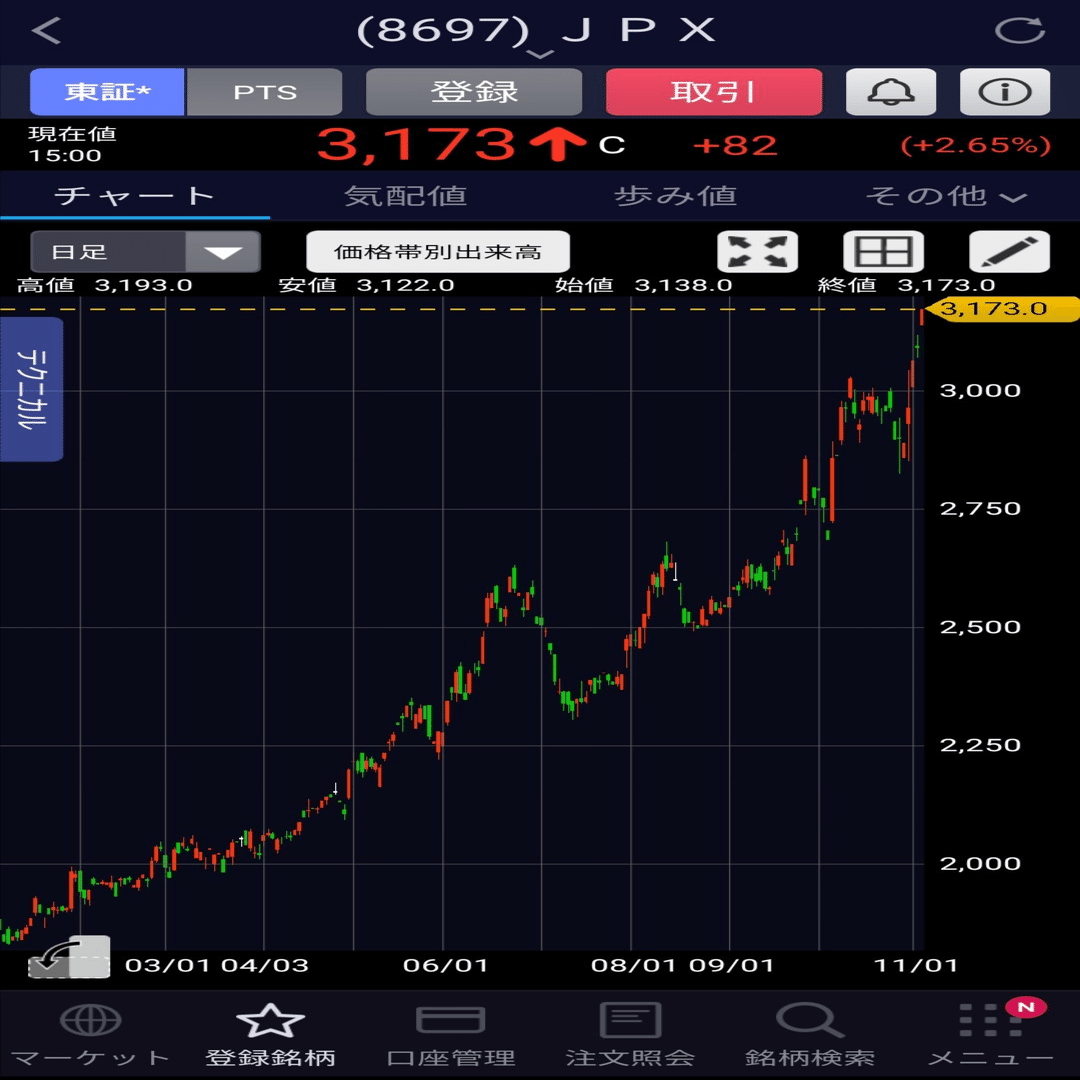The height and width of the screenshot is (1080, 1080).
Task: Refresh the quote with the reload icon
Action: [1020, 31]
